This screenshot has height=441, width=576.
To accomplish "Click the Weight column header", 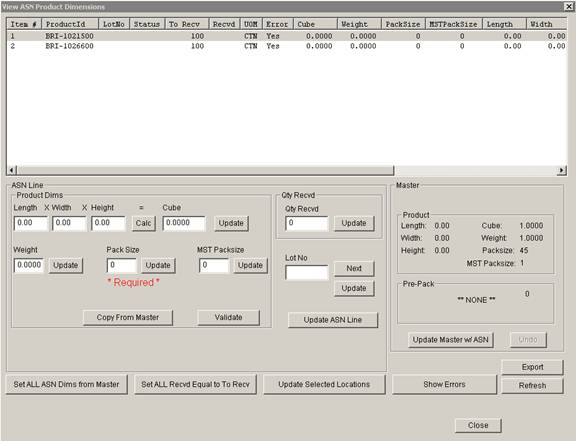I will 359,24.
